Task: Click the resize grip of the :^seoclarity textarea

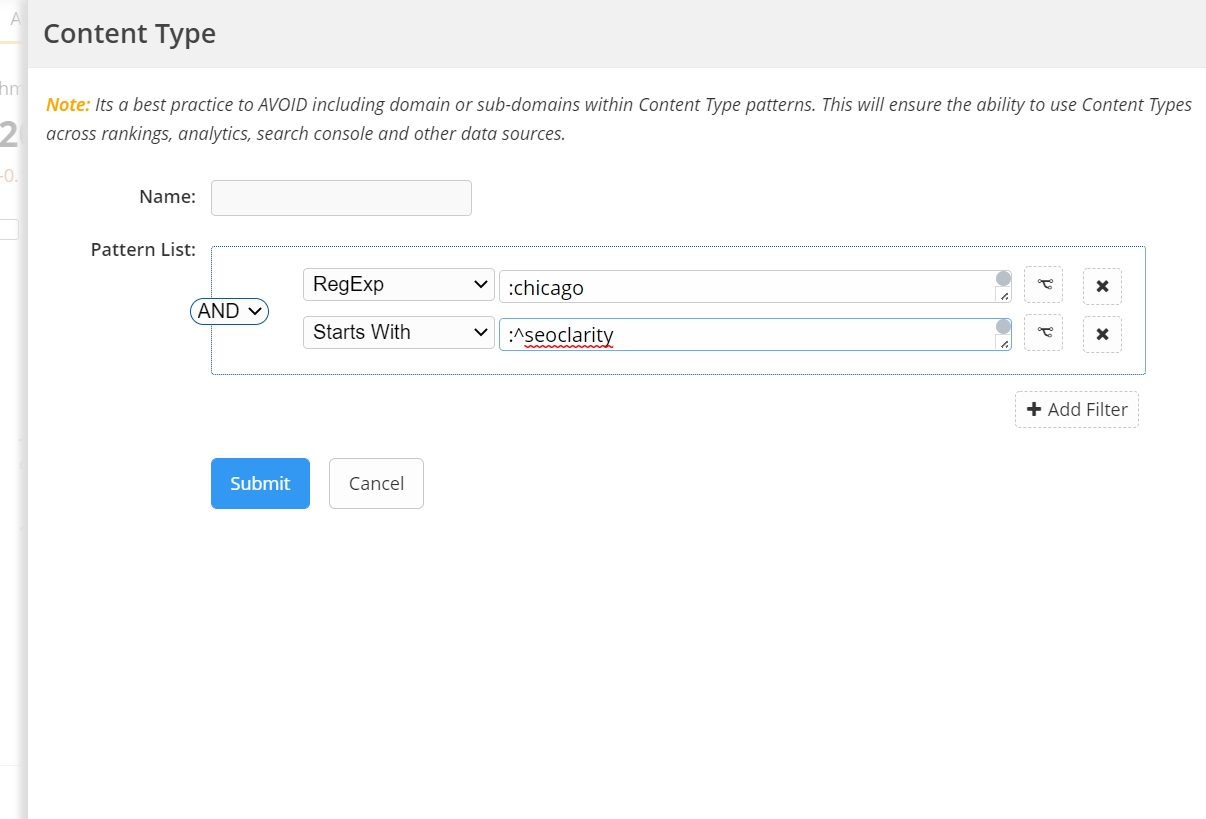Action: coord(1004,343)
